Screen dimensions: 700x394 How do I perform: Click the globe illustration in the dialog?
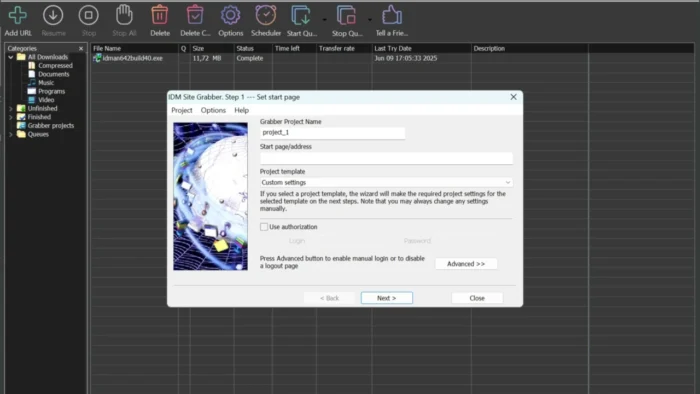coord(210,196)
